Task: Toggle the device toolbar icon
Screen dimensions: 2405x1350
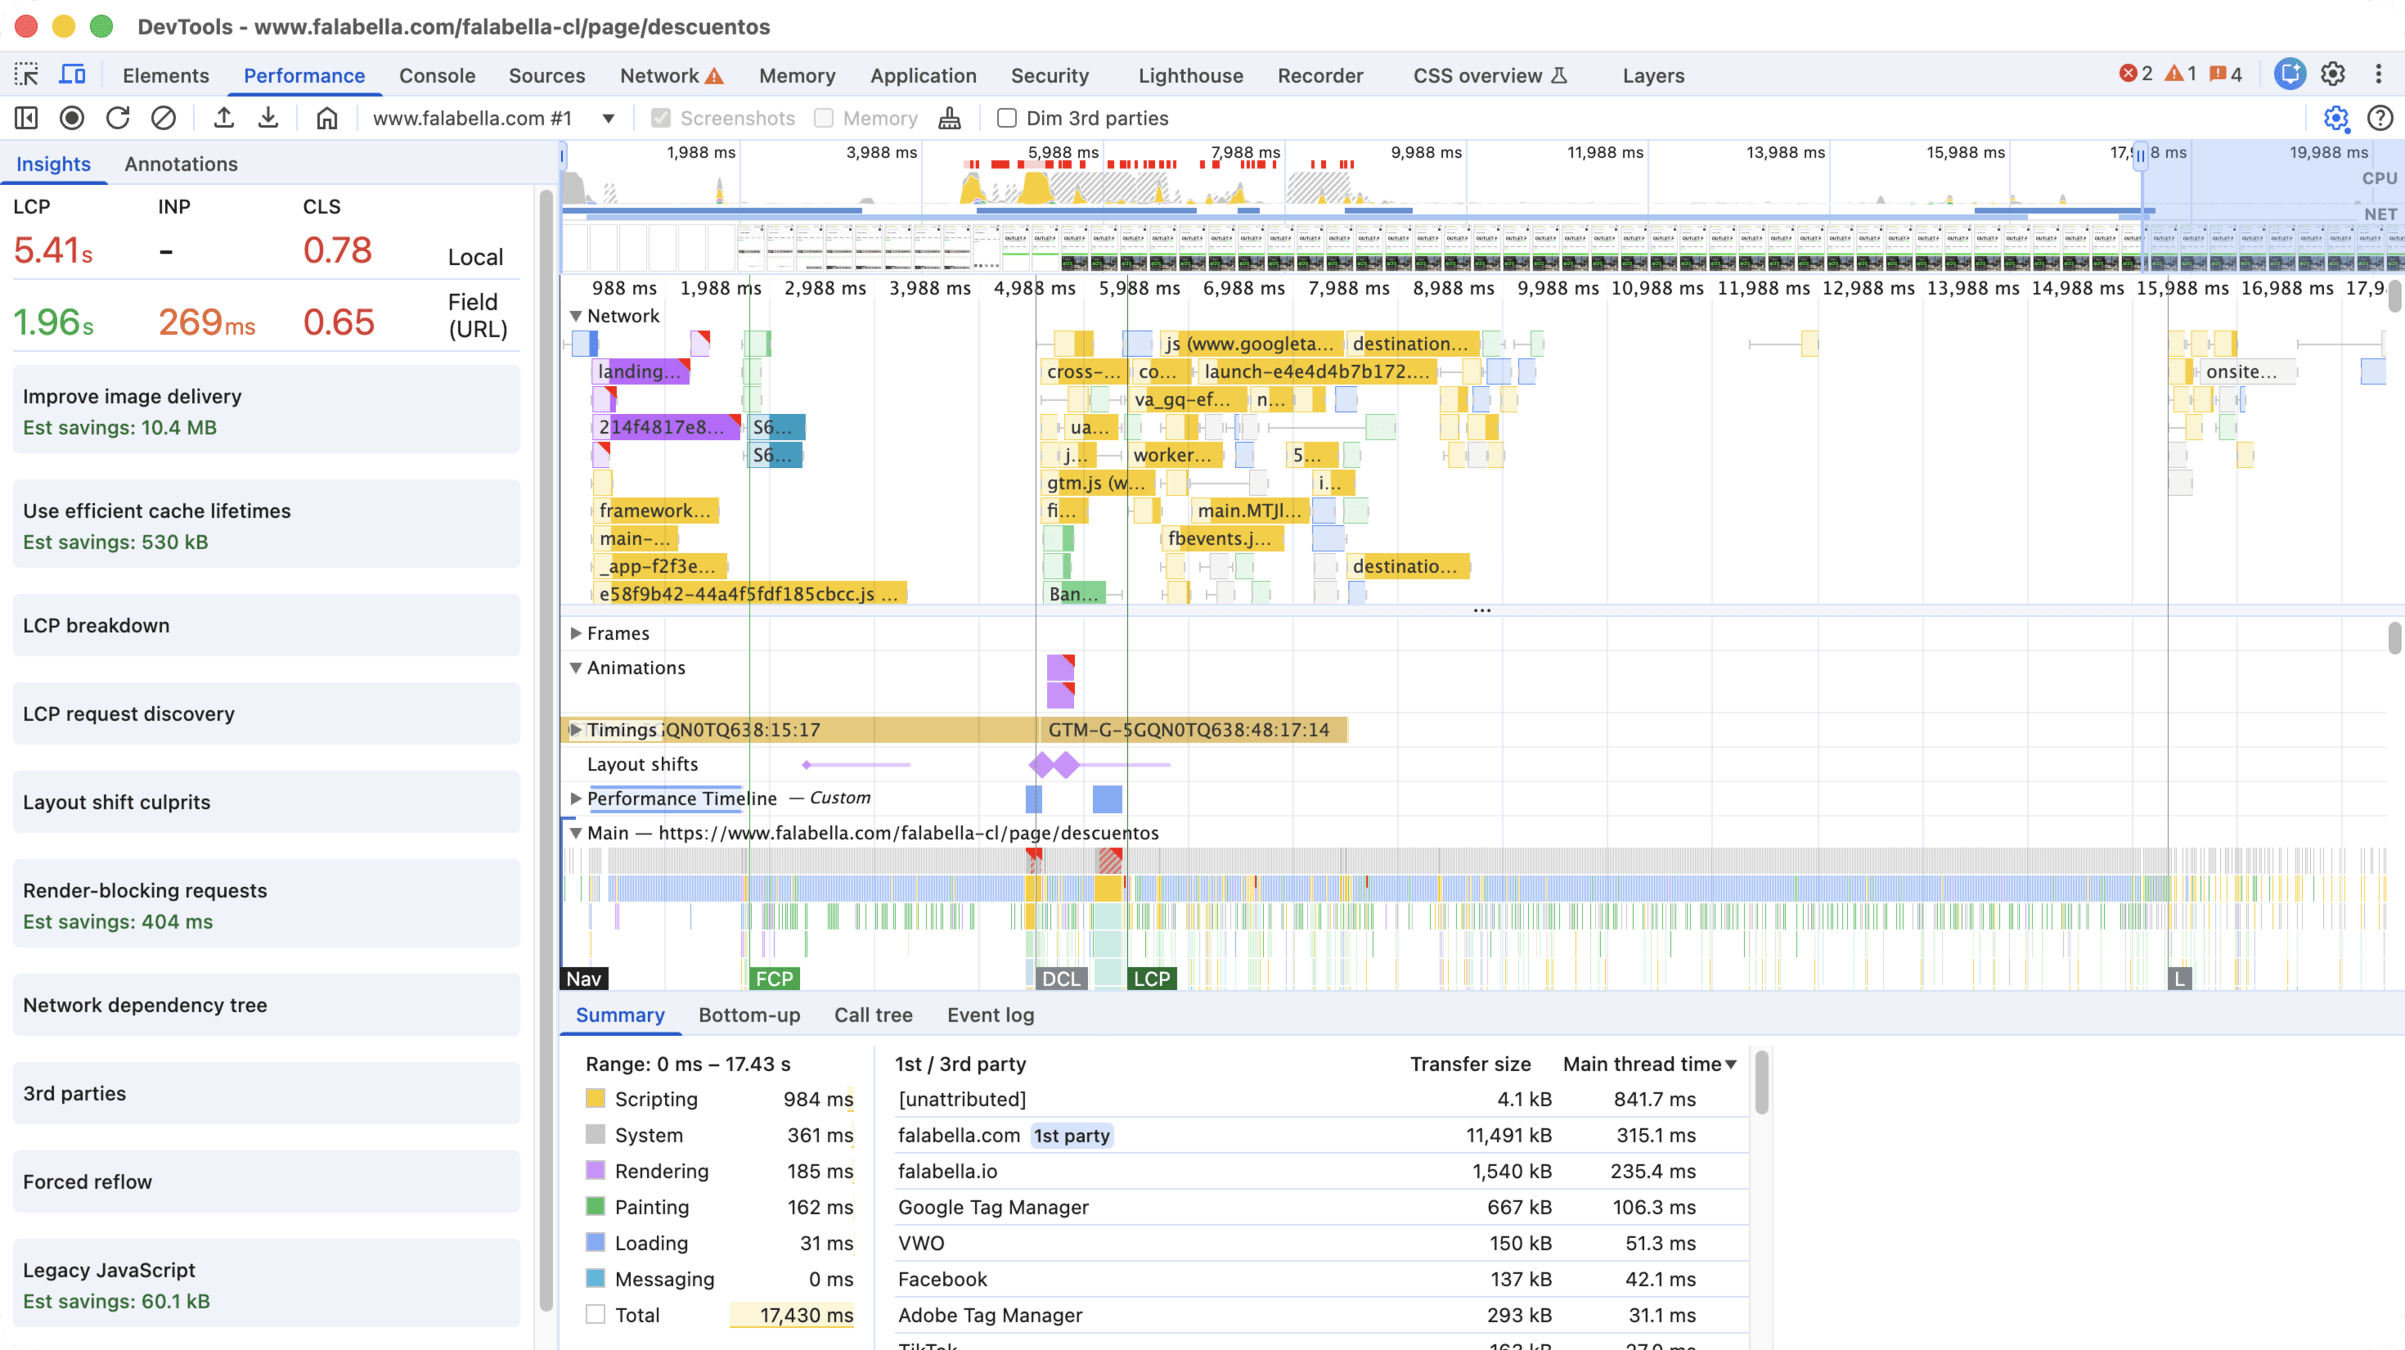Action: (72, 75)
